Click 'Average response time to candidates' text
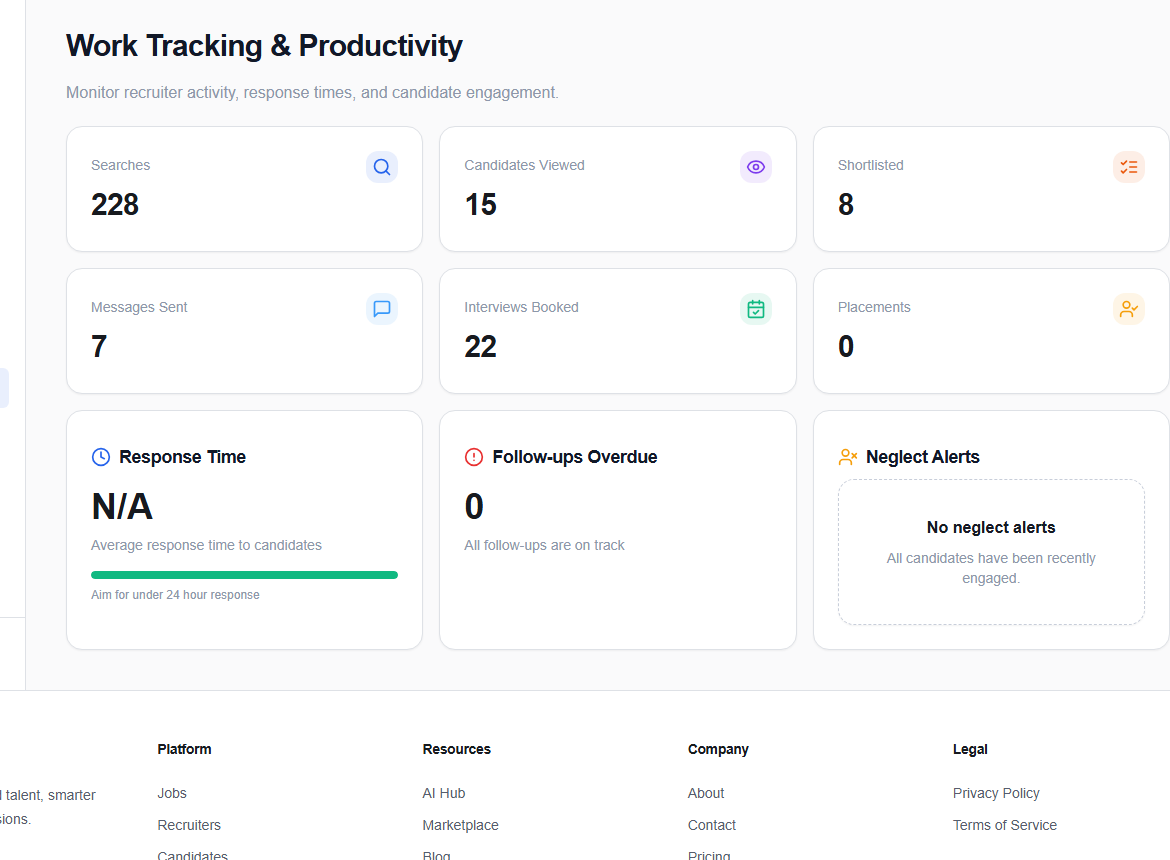Image resolution: width=1170 pixels, height=860 pixels. tap(206, 545)
